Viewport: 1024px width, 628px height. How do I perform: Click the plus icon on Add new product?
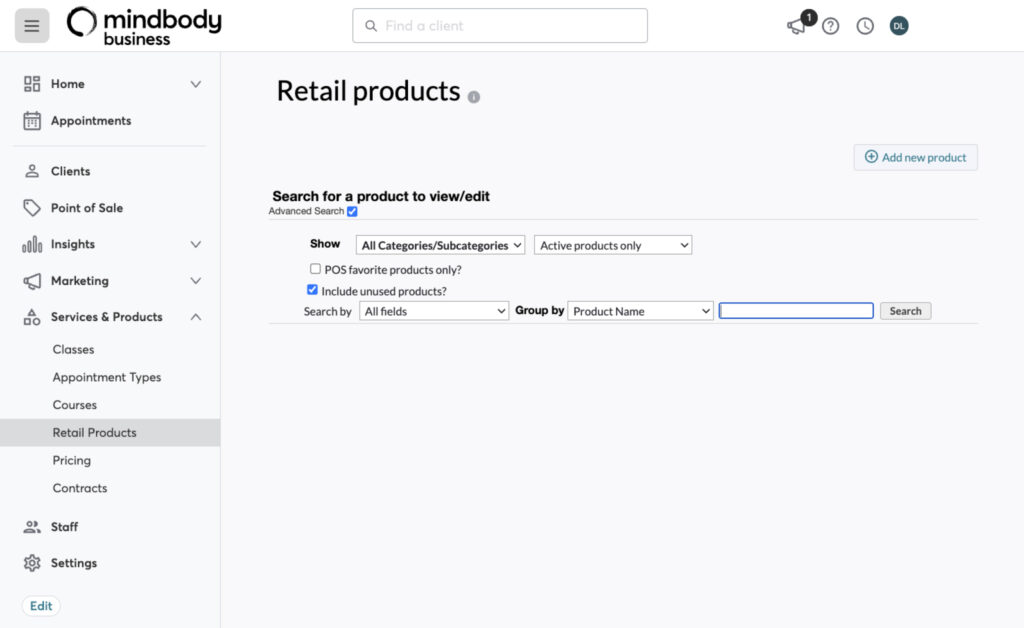[871, 157]
